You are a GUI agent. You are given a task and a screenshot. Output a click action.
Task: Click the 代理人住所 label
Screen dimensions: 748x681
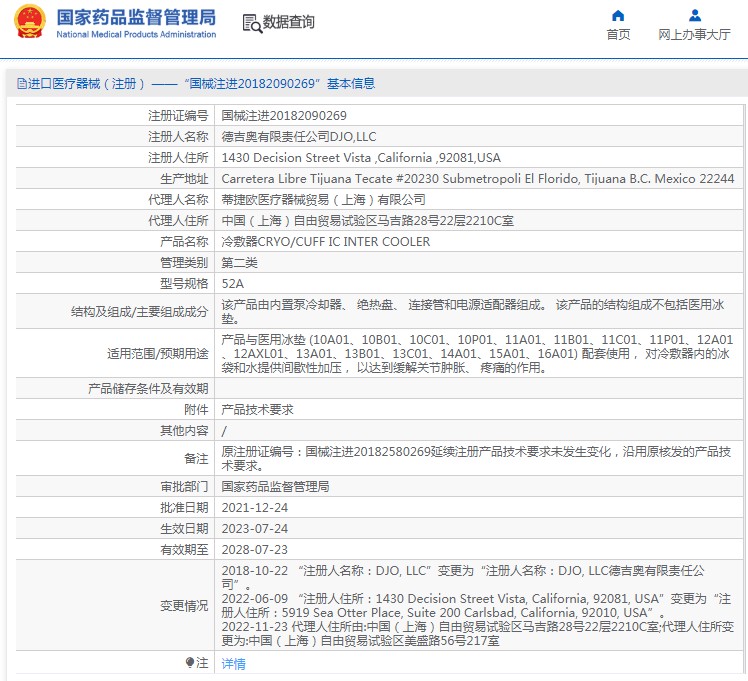pos(178,220)
